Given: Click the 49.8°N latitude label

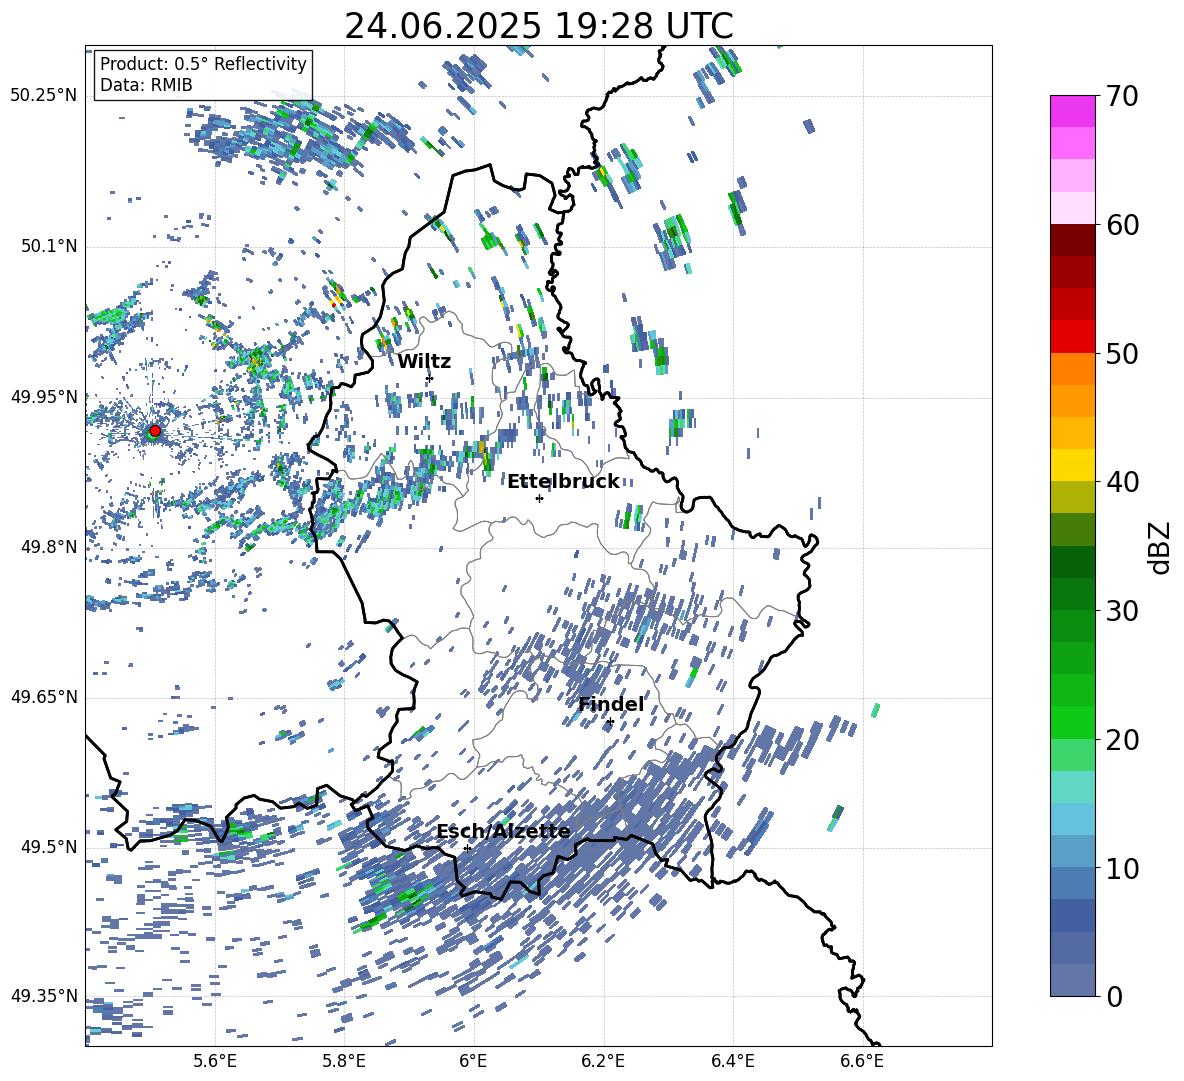Looking at the screenshot, I should coord(50,547).
